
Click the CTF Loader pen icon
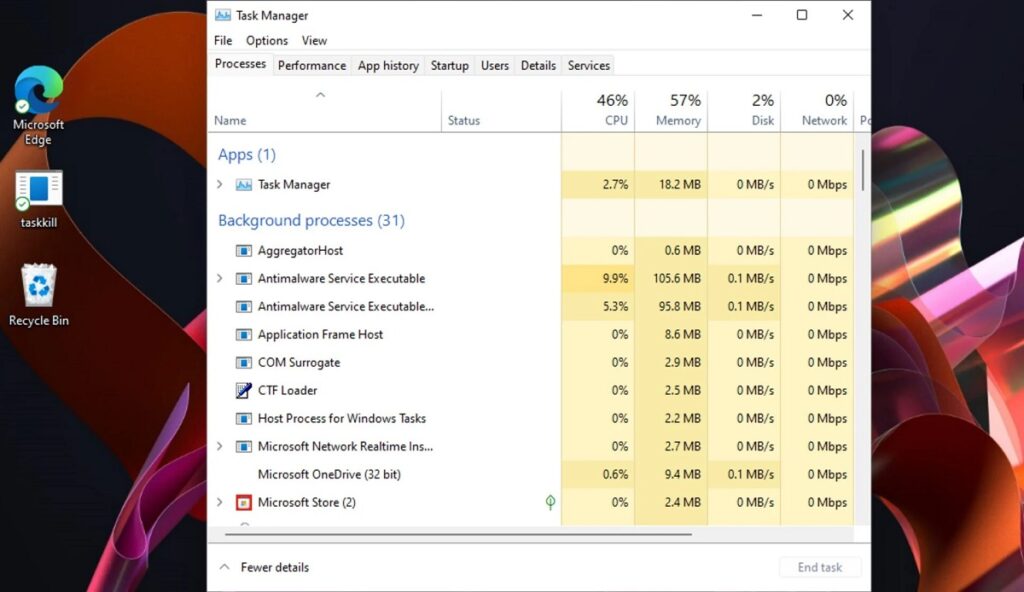coord(244,391)
